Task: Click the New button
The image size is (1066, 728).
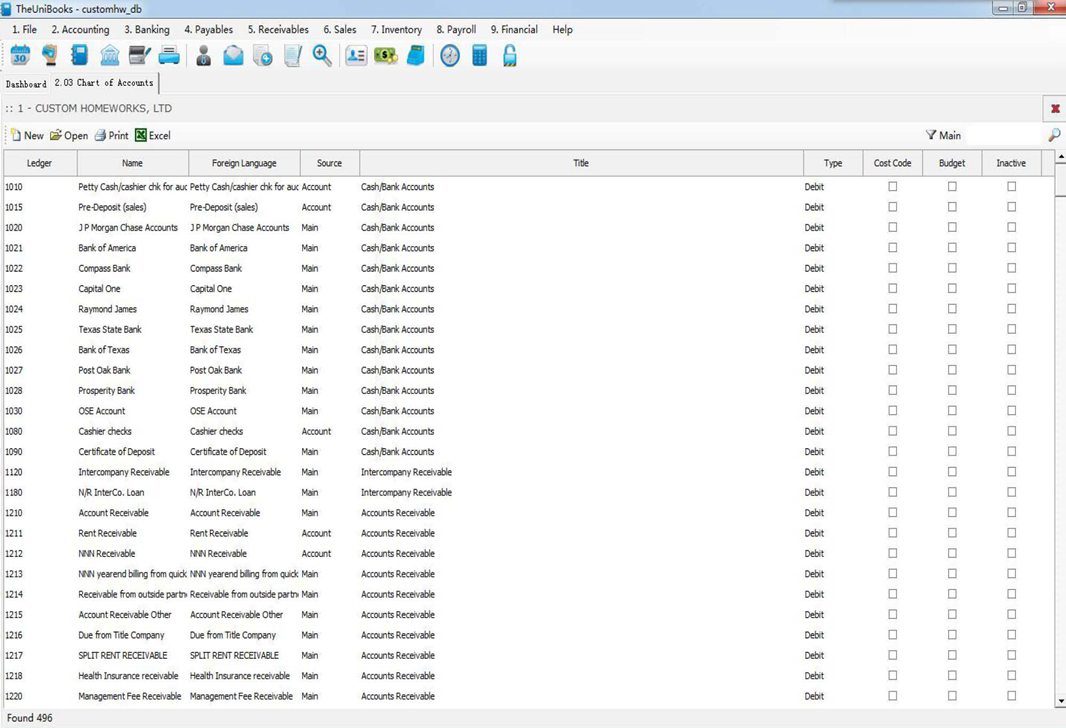Action: [27, 135]
